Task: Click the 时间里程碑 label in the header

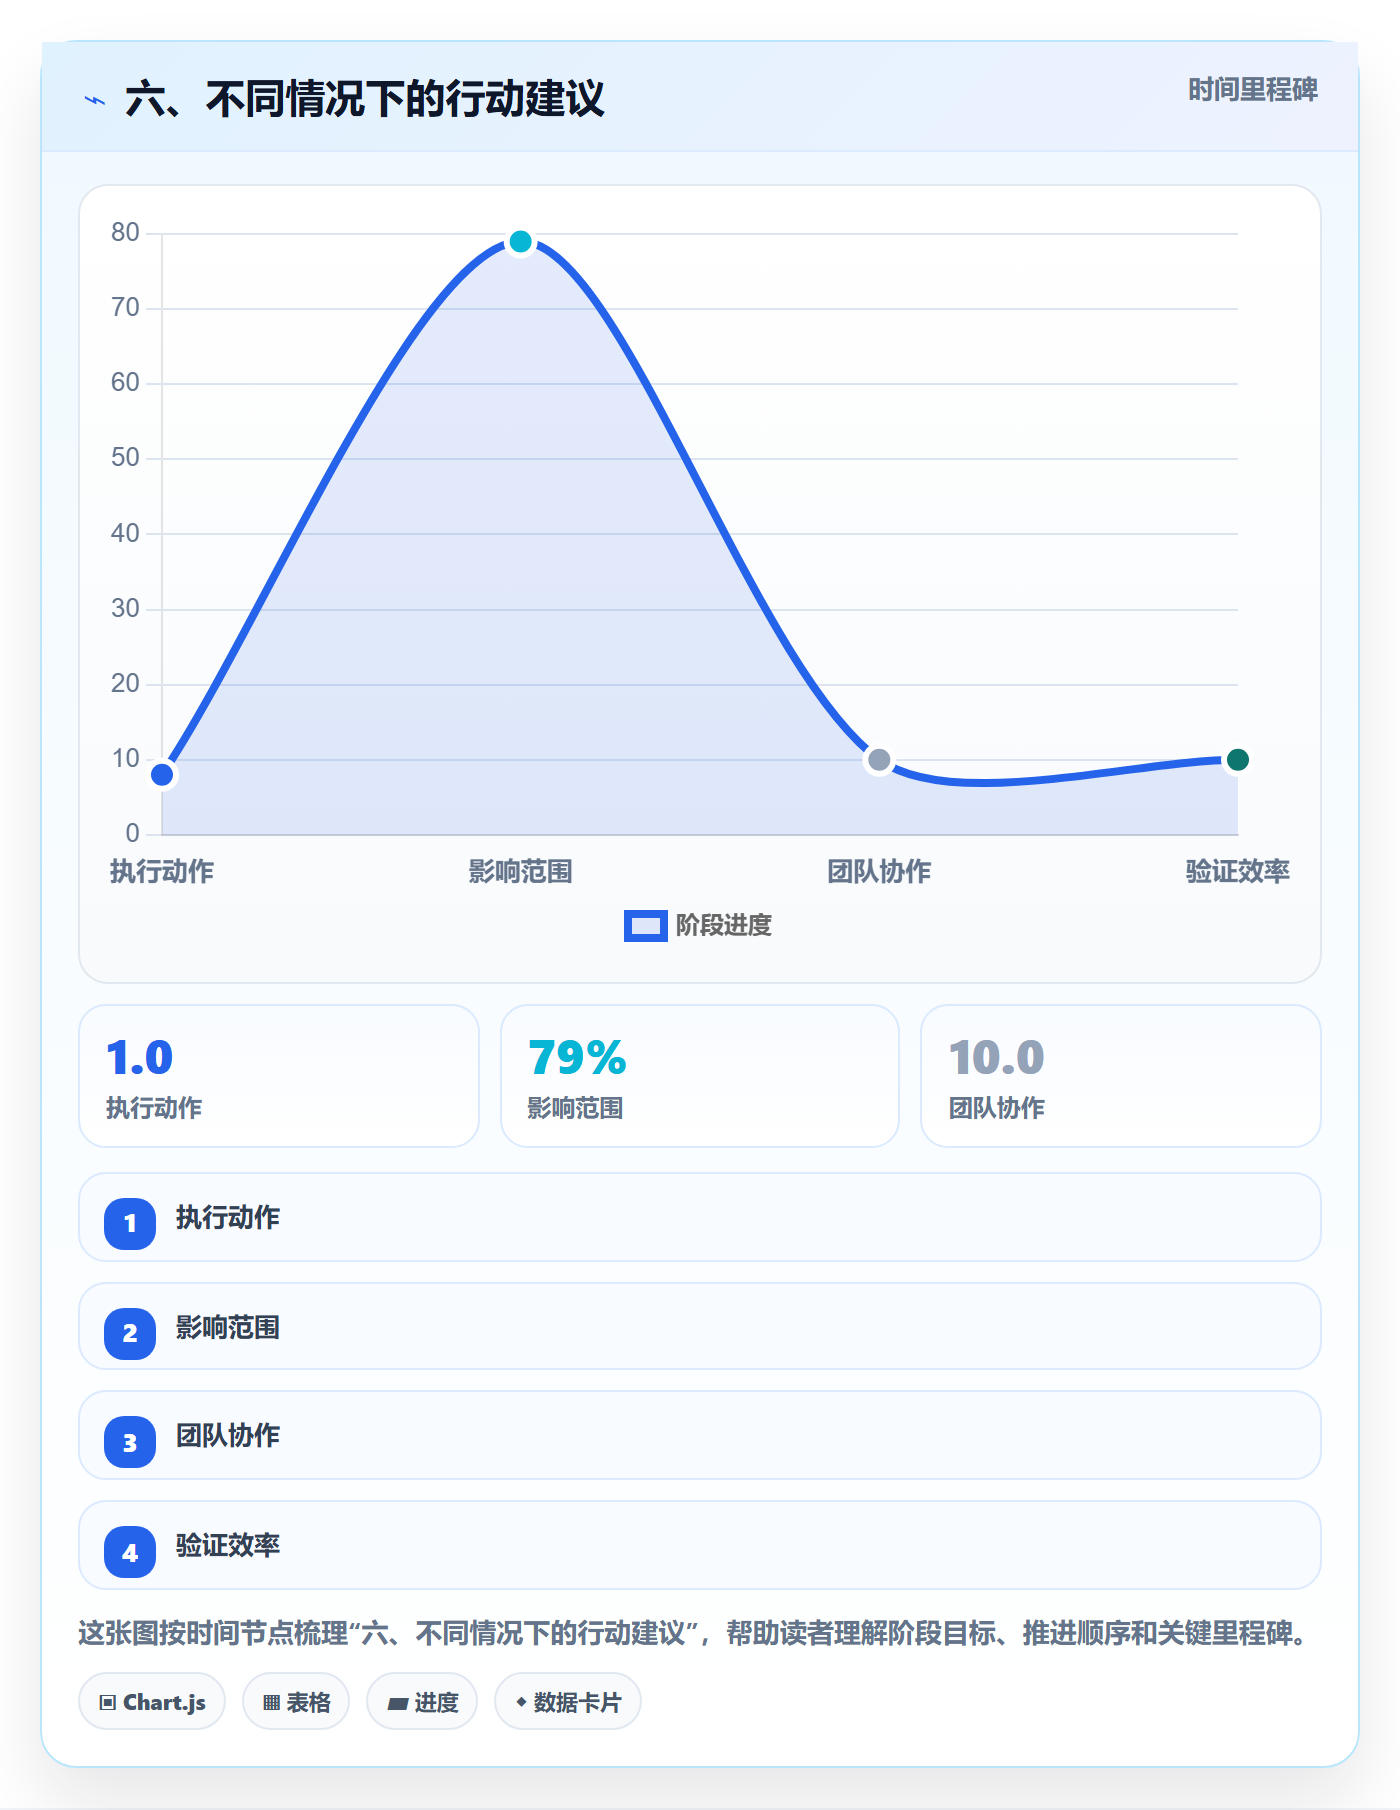Action: [x=1253, y=90]
